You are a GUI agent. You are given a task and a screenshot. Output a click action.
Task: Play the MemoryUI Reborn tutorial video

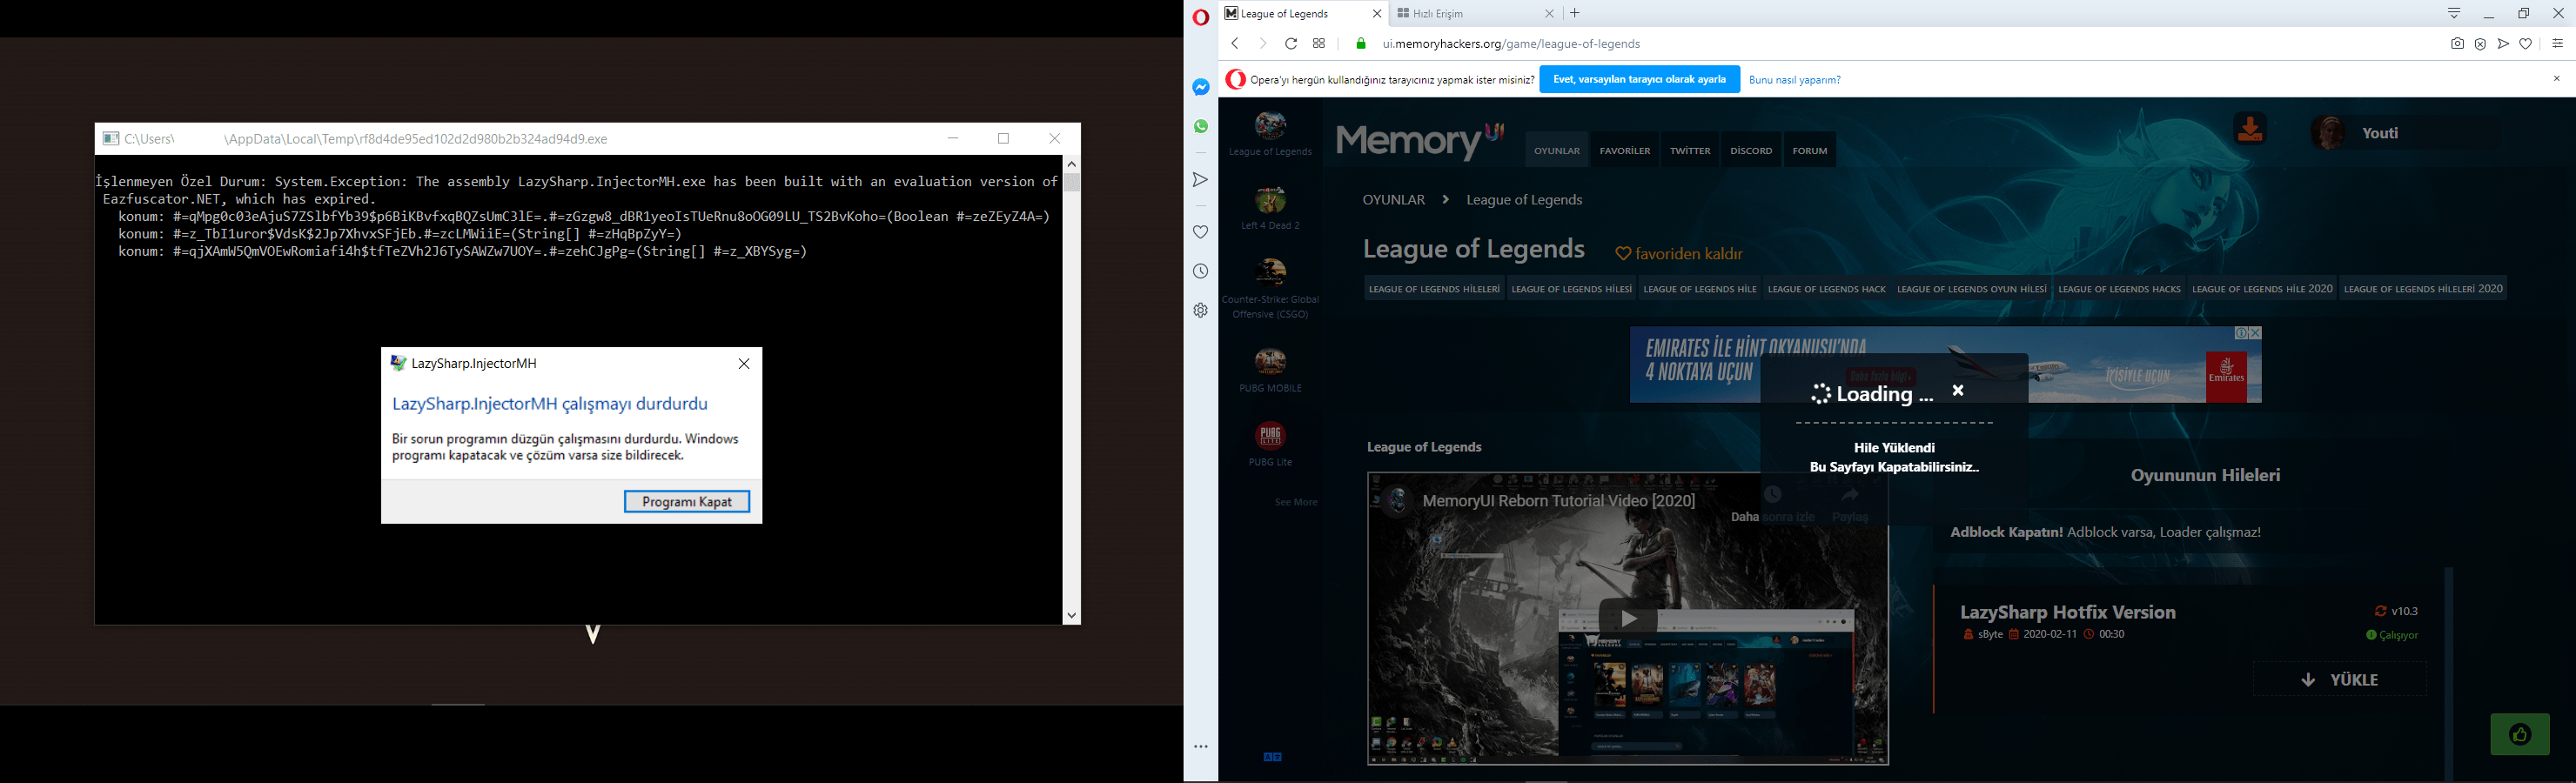[1629, 619]
